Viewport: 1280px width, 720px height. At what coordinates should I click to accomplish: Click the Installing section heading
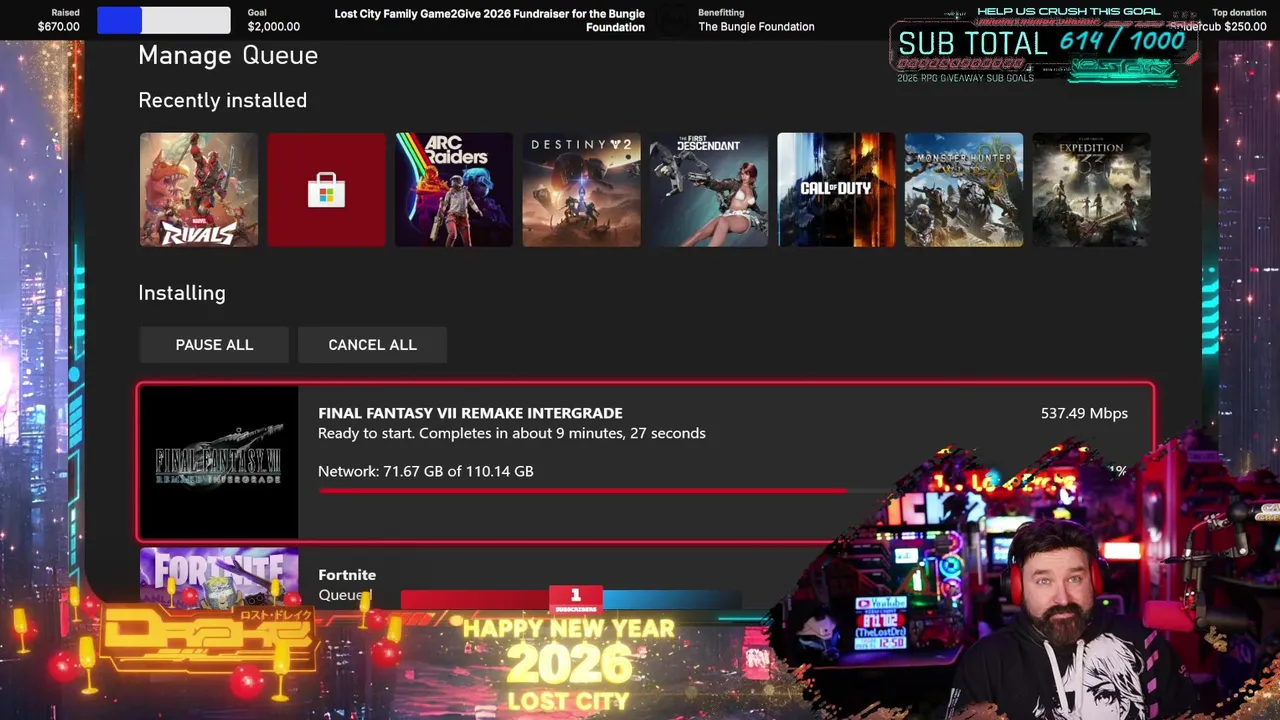[x=182, y=293]
